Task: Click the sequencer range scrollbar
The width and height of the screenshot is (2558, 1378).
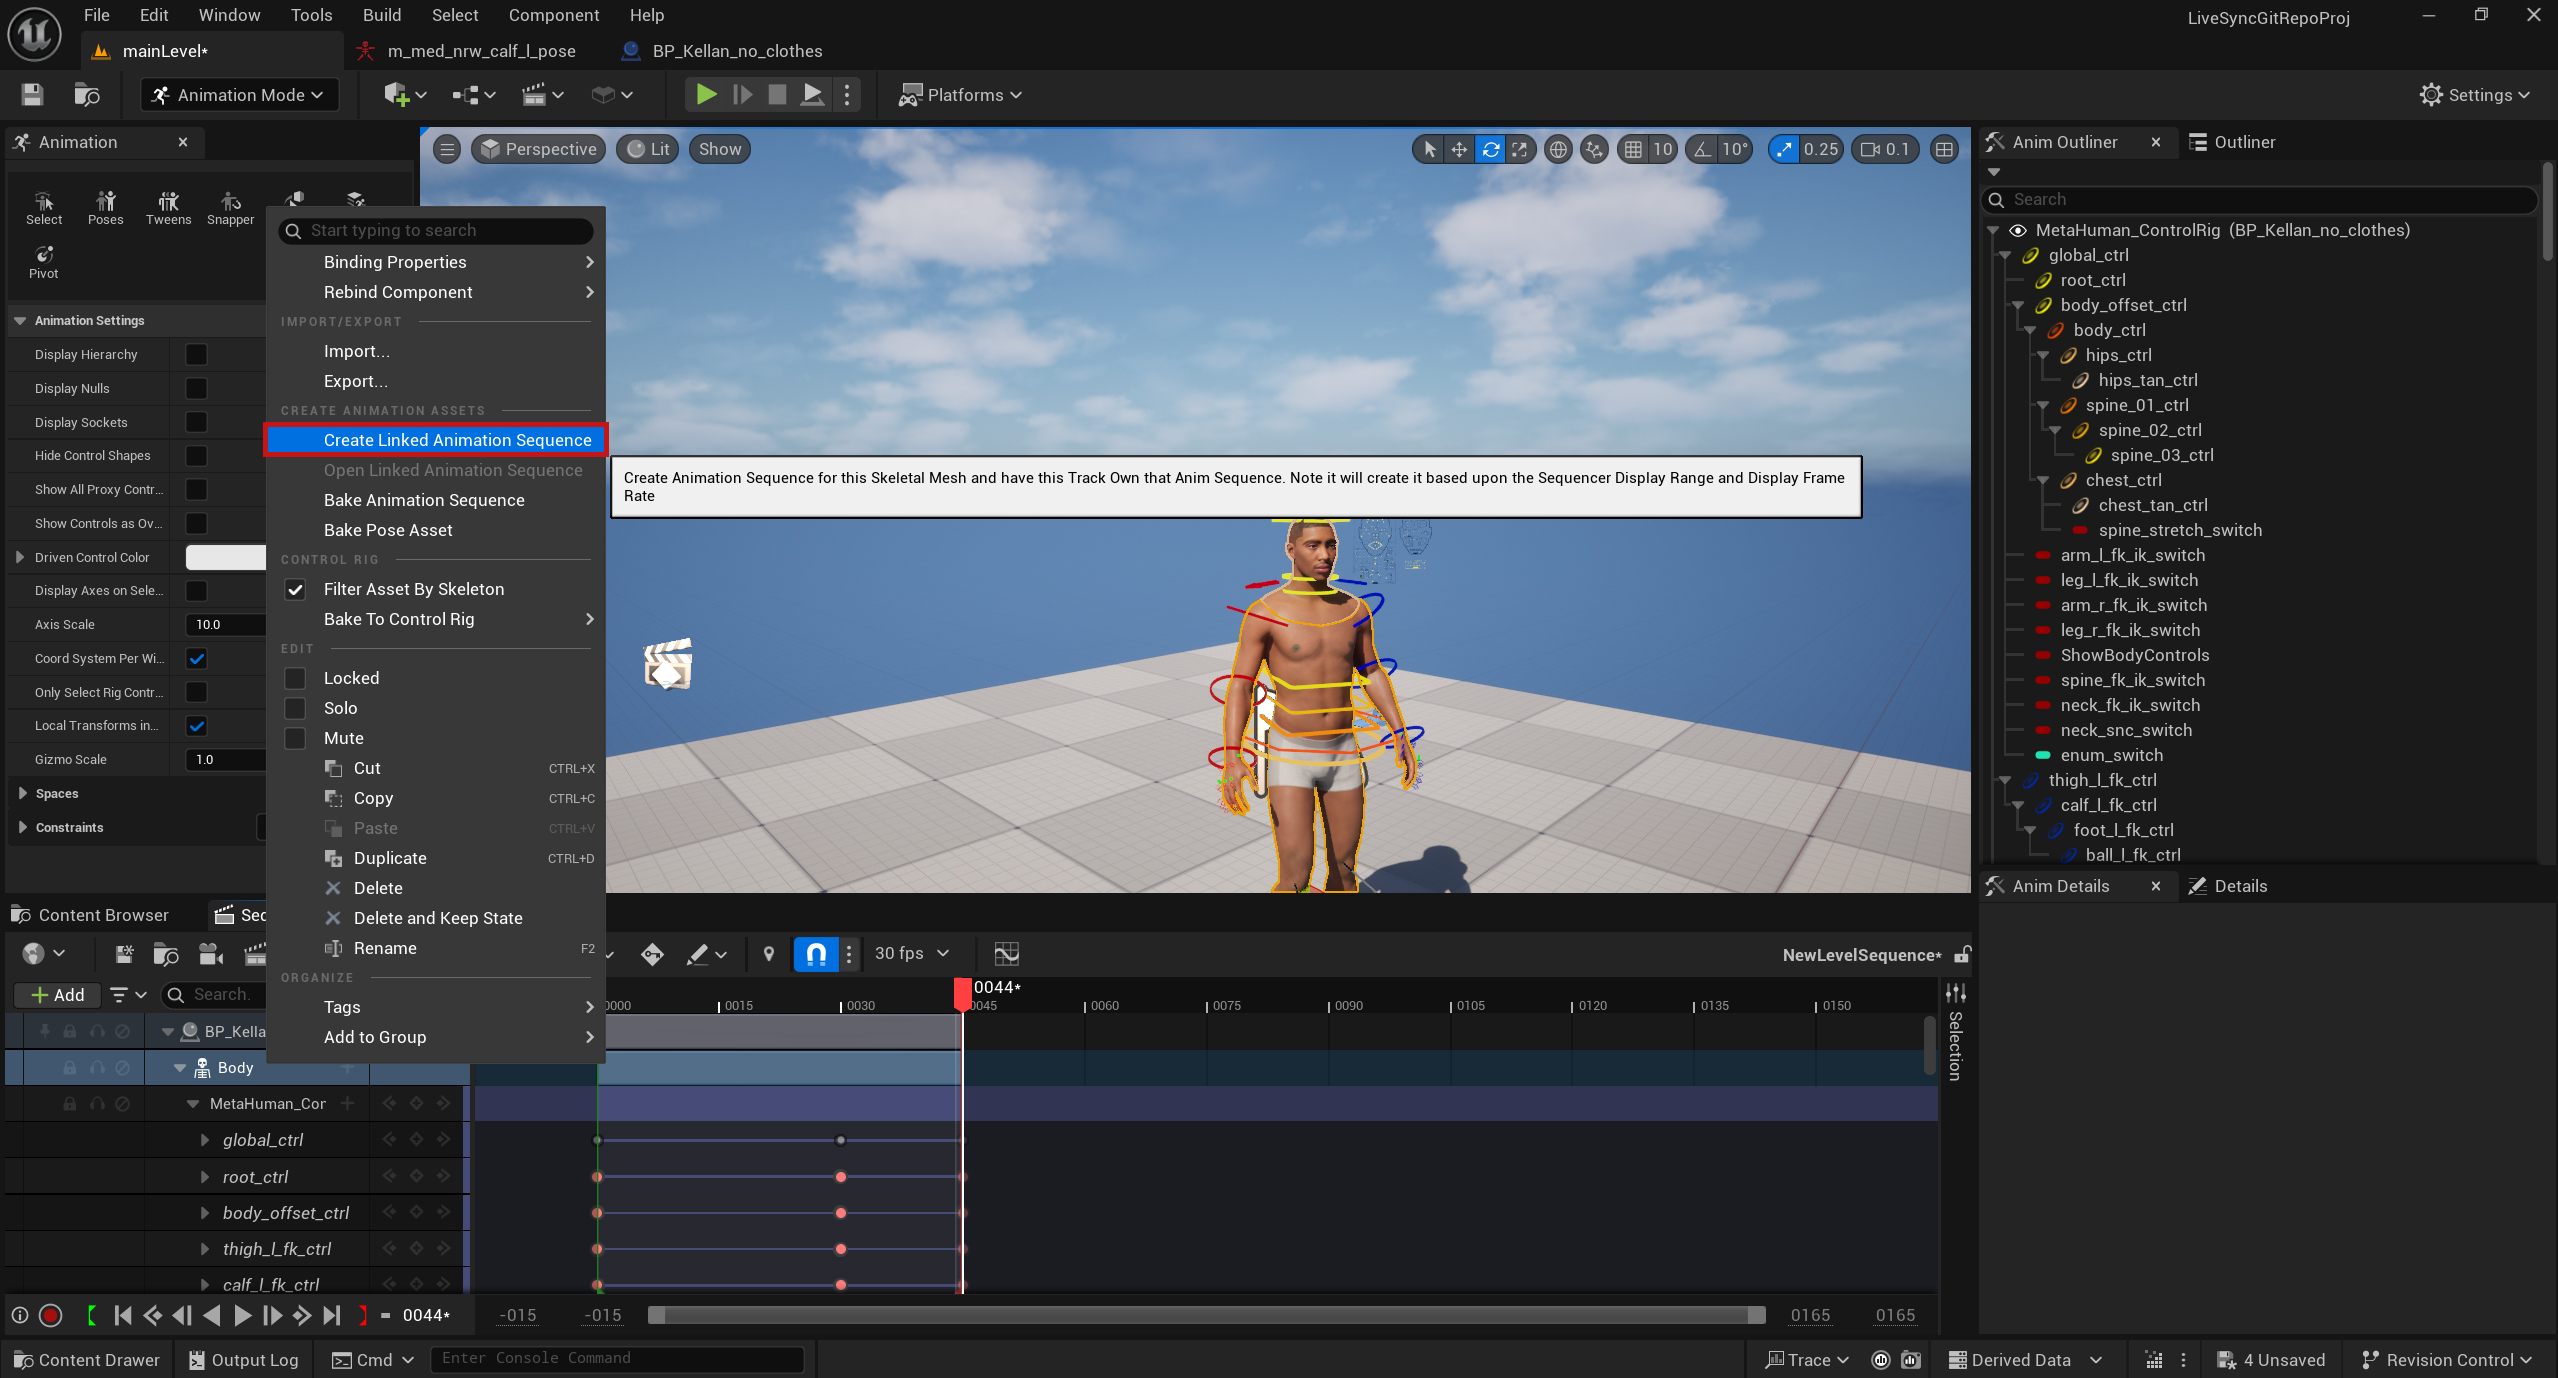Action: pyautogui.click(x=1206, y=1315)
